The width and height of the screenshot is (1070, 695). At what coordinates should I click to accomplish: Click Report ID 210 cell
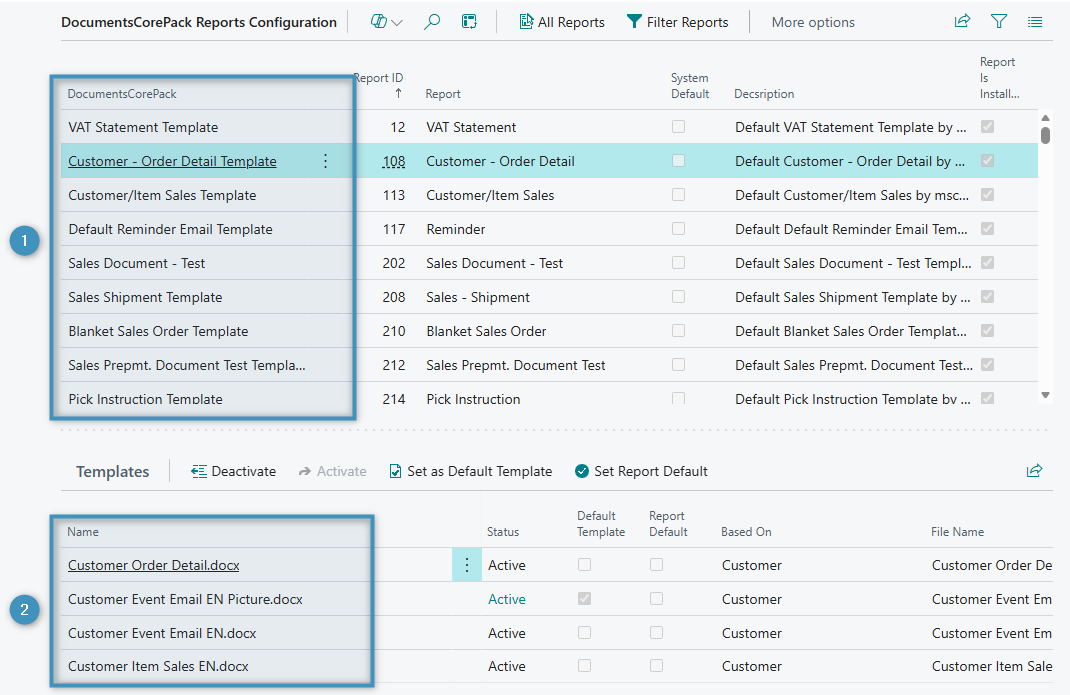(x=394, y=332)
